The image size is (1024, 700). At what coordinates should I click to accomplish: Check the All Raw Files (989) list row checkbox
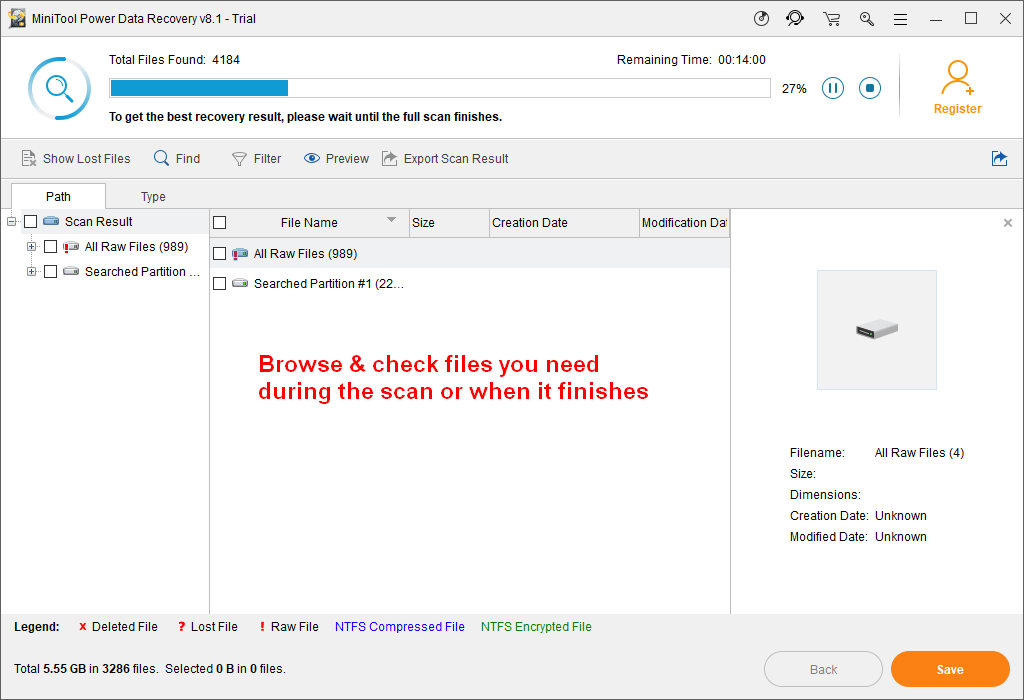220,253
